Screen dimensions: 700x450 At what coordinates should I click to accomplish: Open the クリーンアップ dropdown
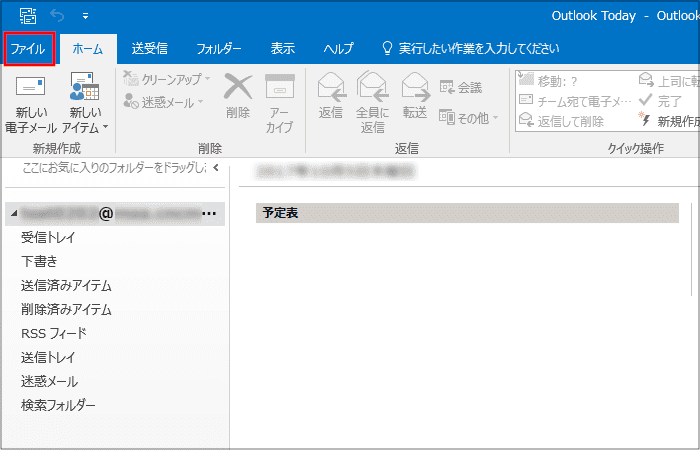coord(167,79)
